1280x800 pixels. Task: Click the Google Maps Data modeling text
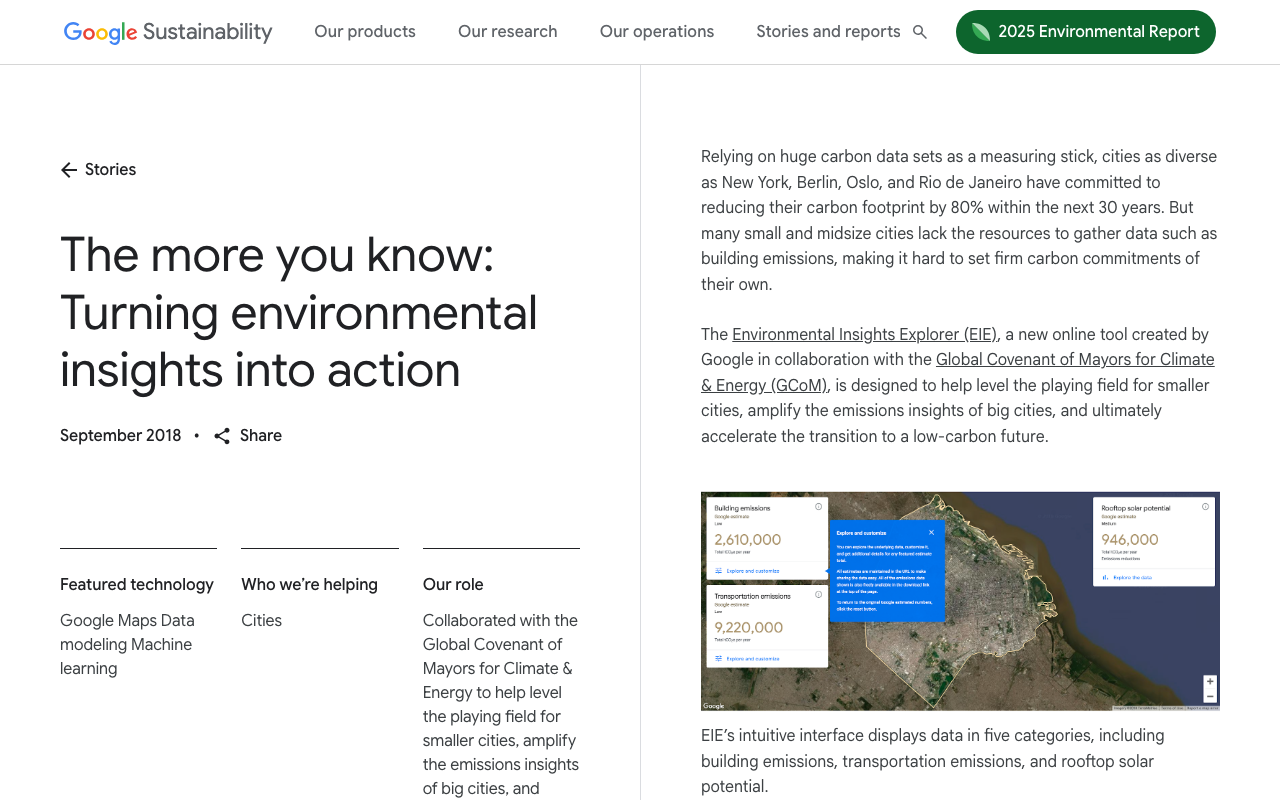(127, 645)
